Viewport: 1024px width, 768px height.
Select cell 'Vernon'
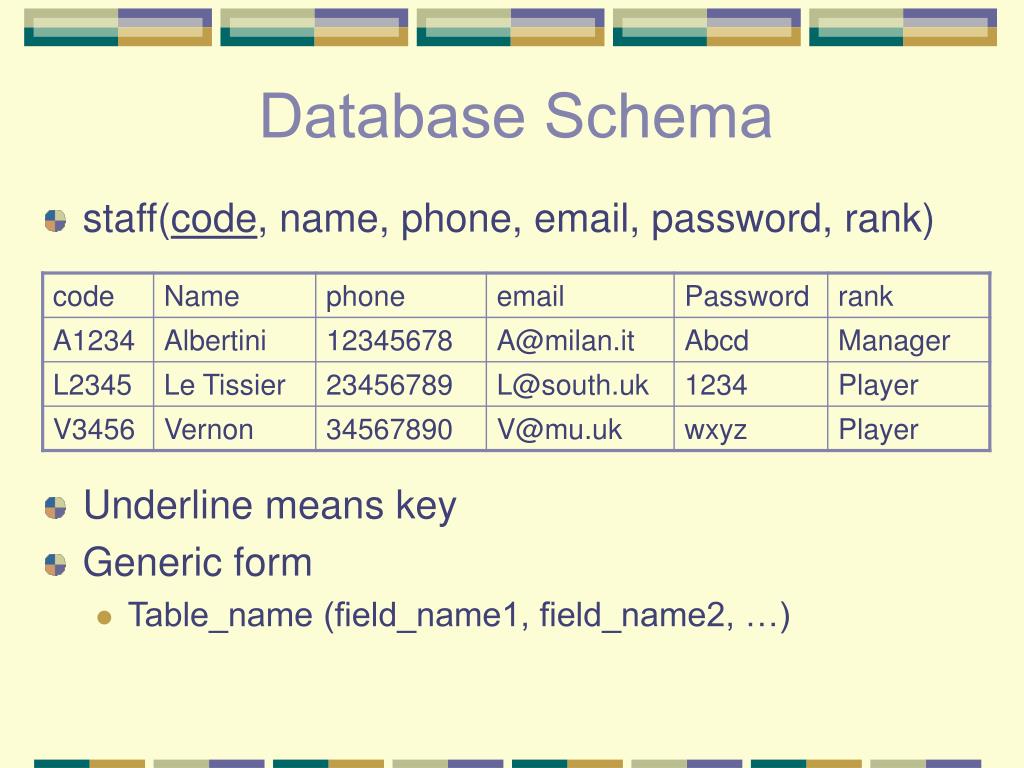(234, 429)
